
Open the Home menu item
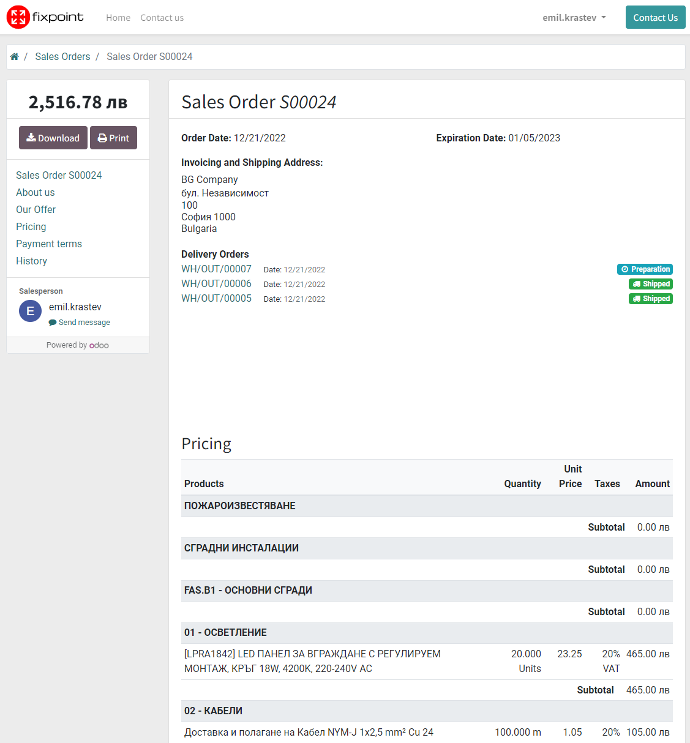tap(118, 18)
